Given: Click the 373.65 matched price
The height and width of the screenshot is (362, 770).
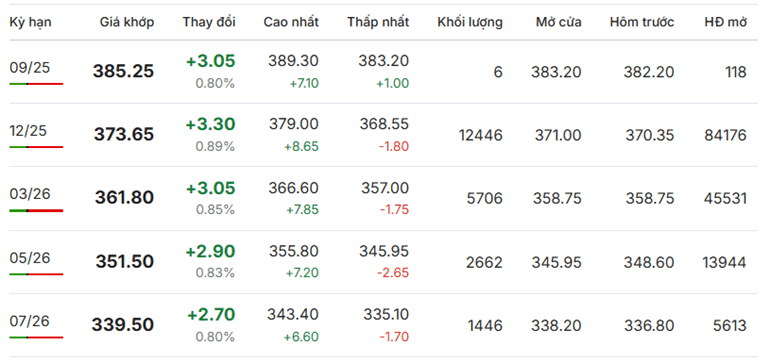Looking at the screenshot, I should pos(124,135).
